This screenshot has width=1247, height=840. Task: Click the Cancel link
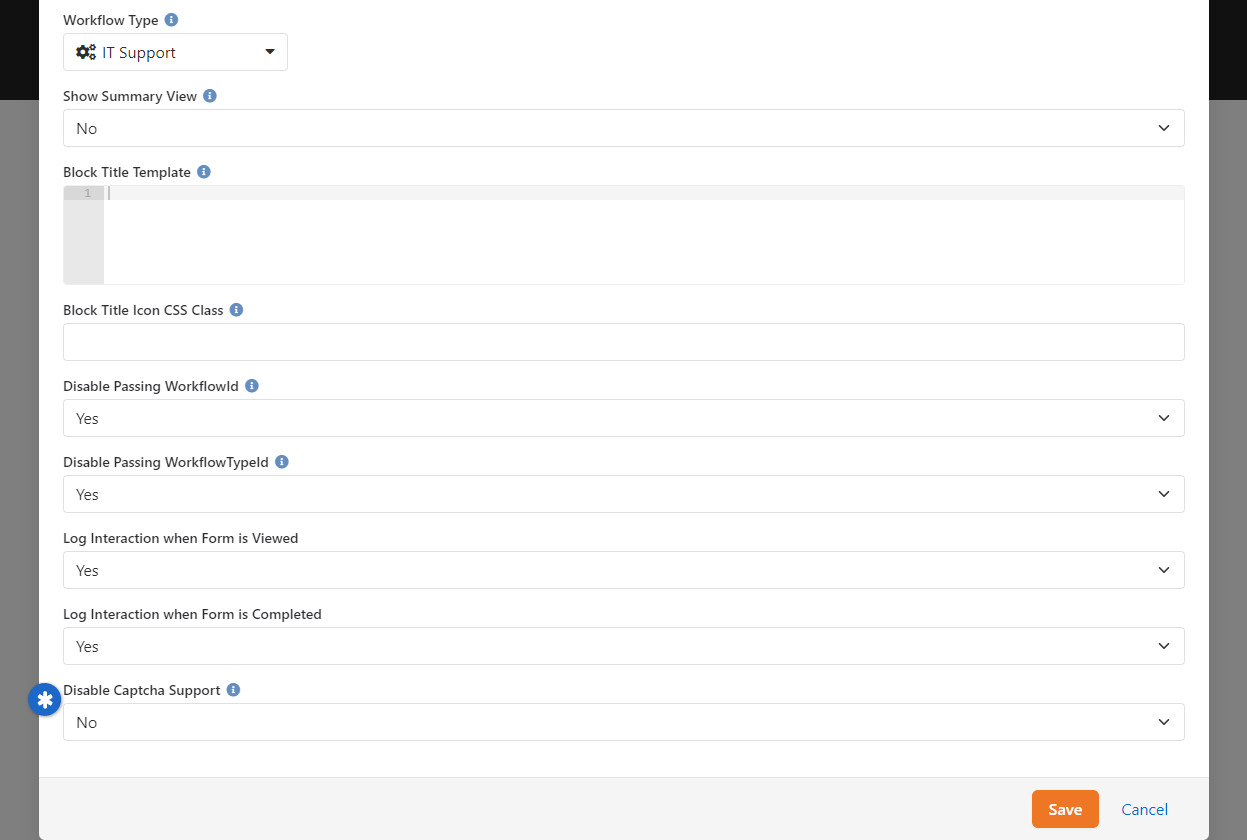[1144, 810]
